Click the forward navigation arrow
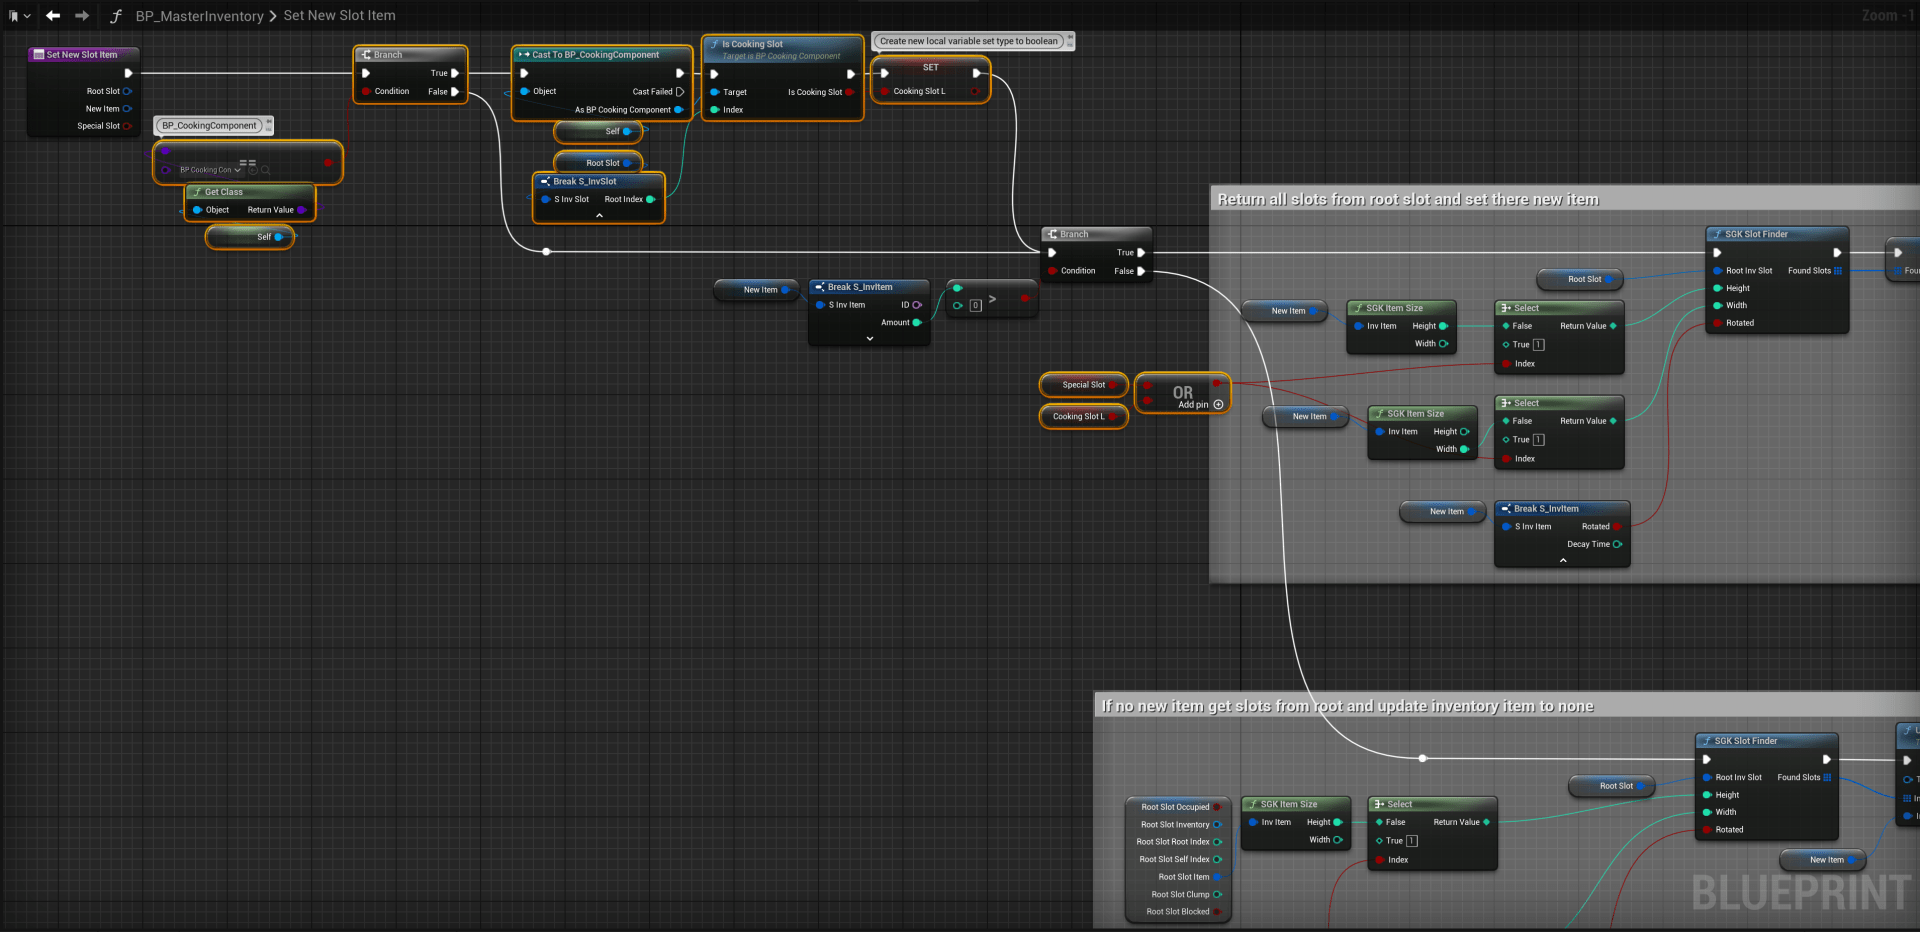Viewport: 1920px width, 932px height. point(82,16)
